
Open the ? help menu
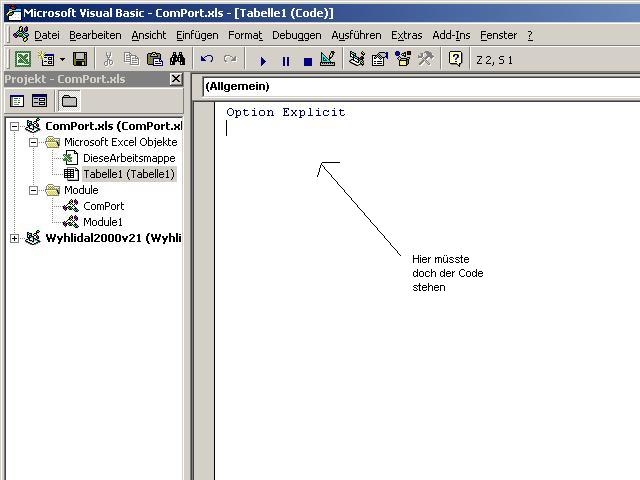(530, 36)
